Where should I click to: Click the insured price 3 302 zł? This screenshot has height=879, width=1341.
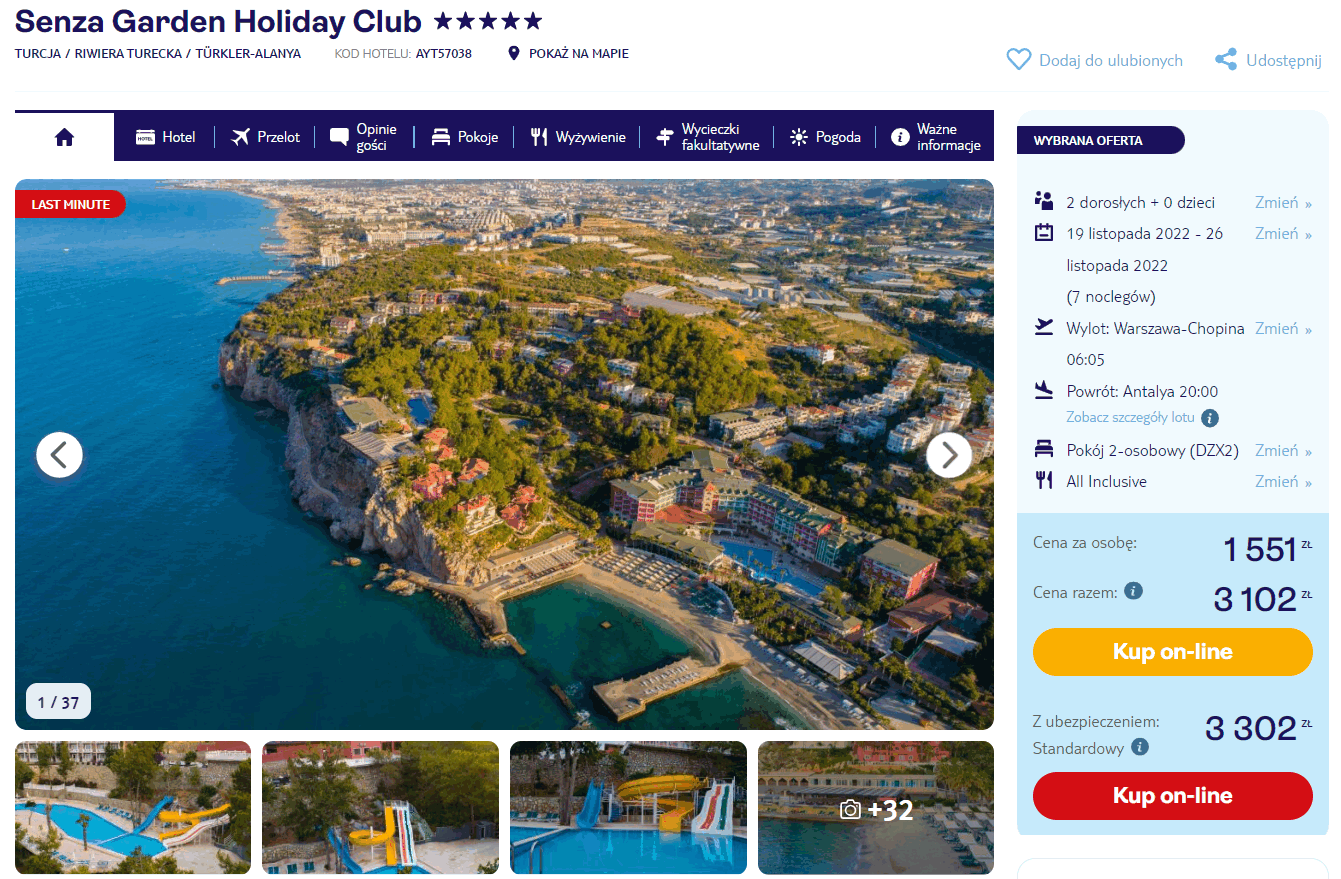pyautogui.click(x=1258, y=729)
